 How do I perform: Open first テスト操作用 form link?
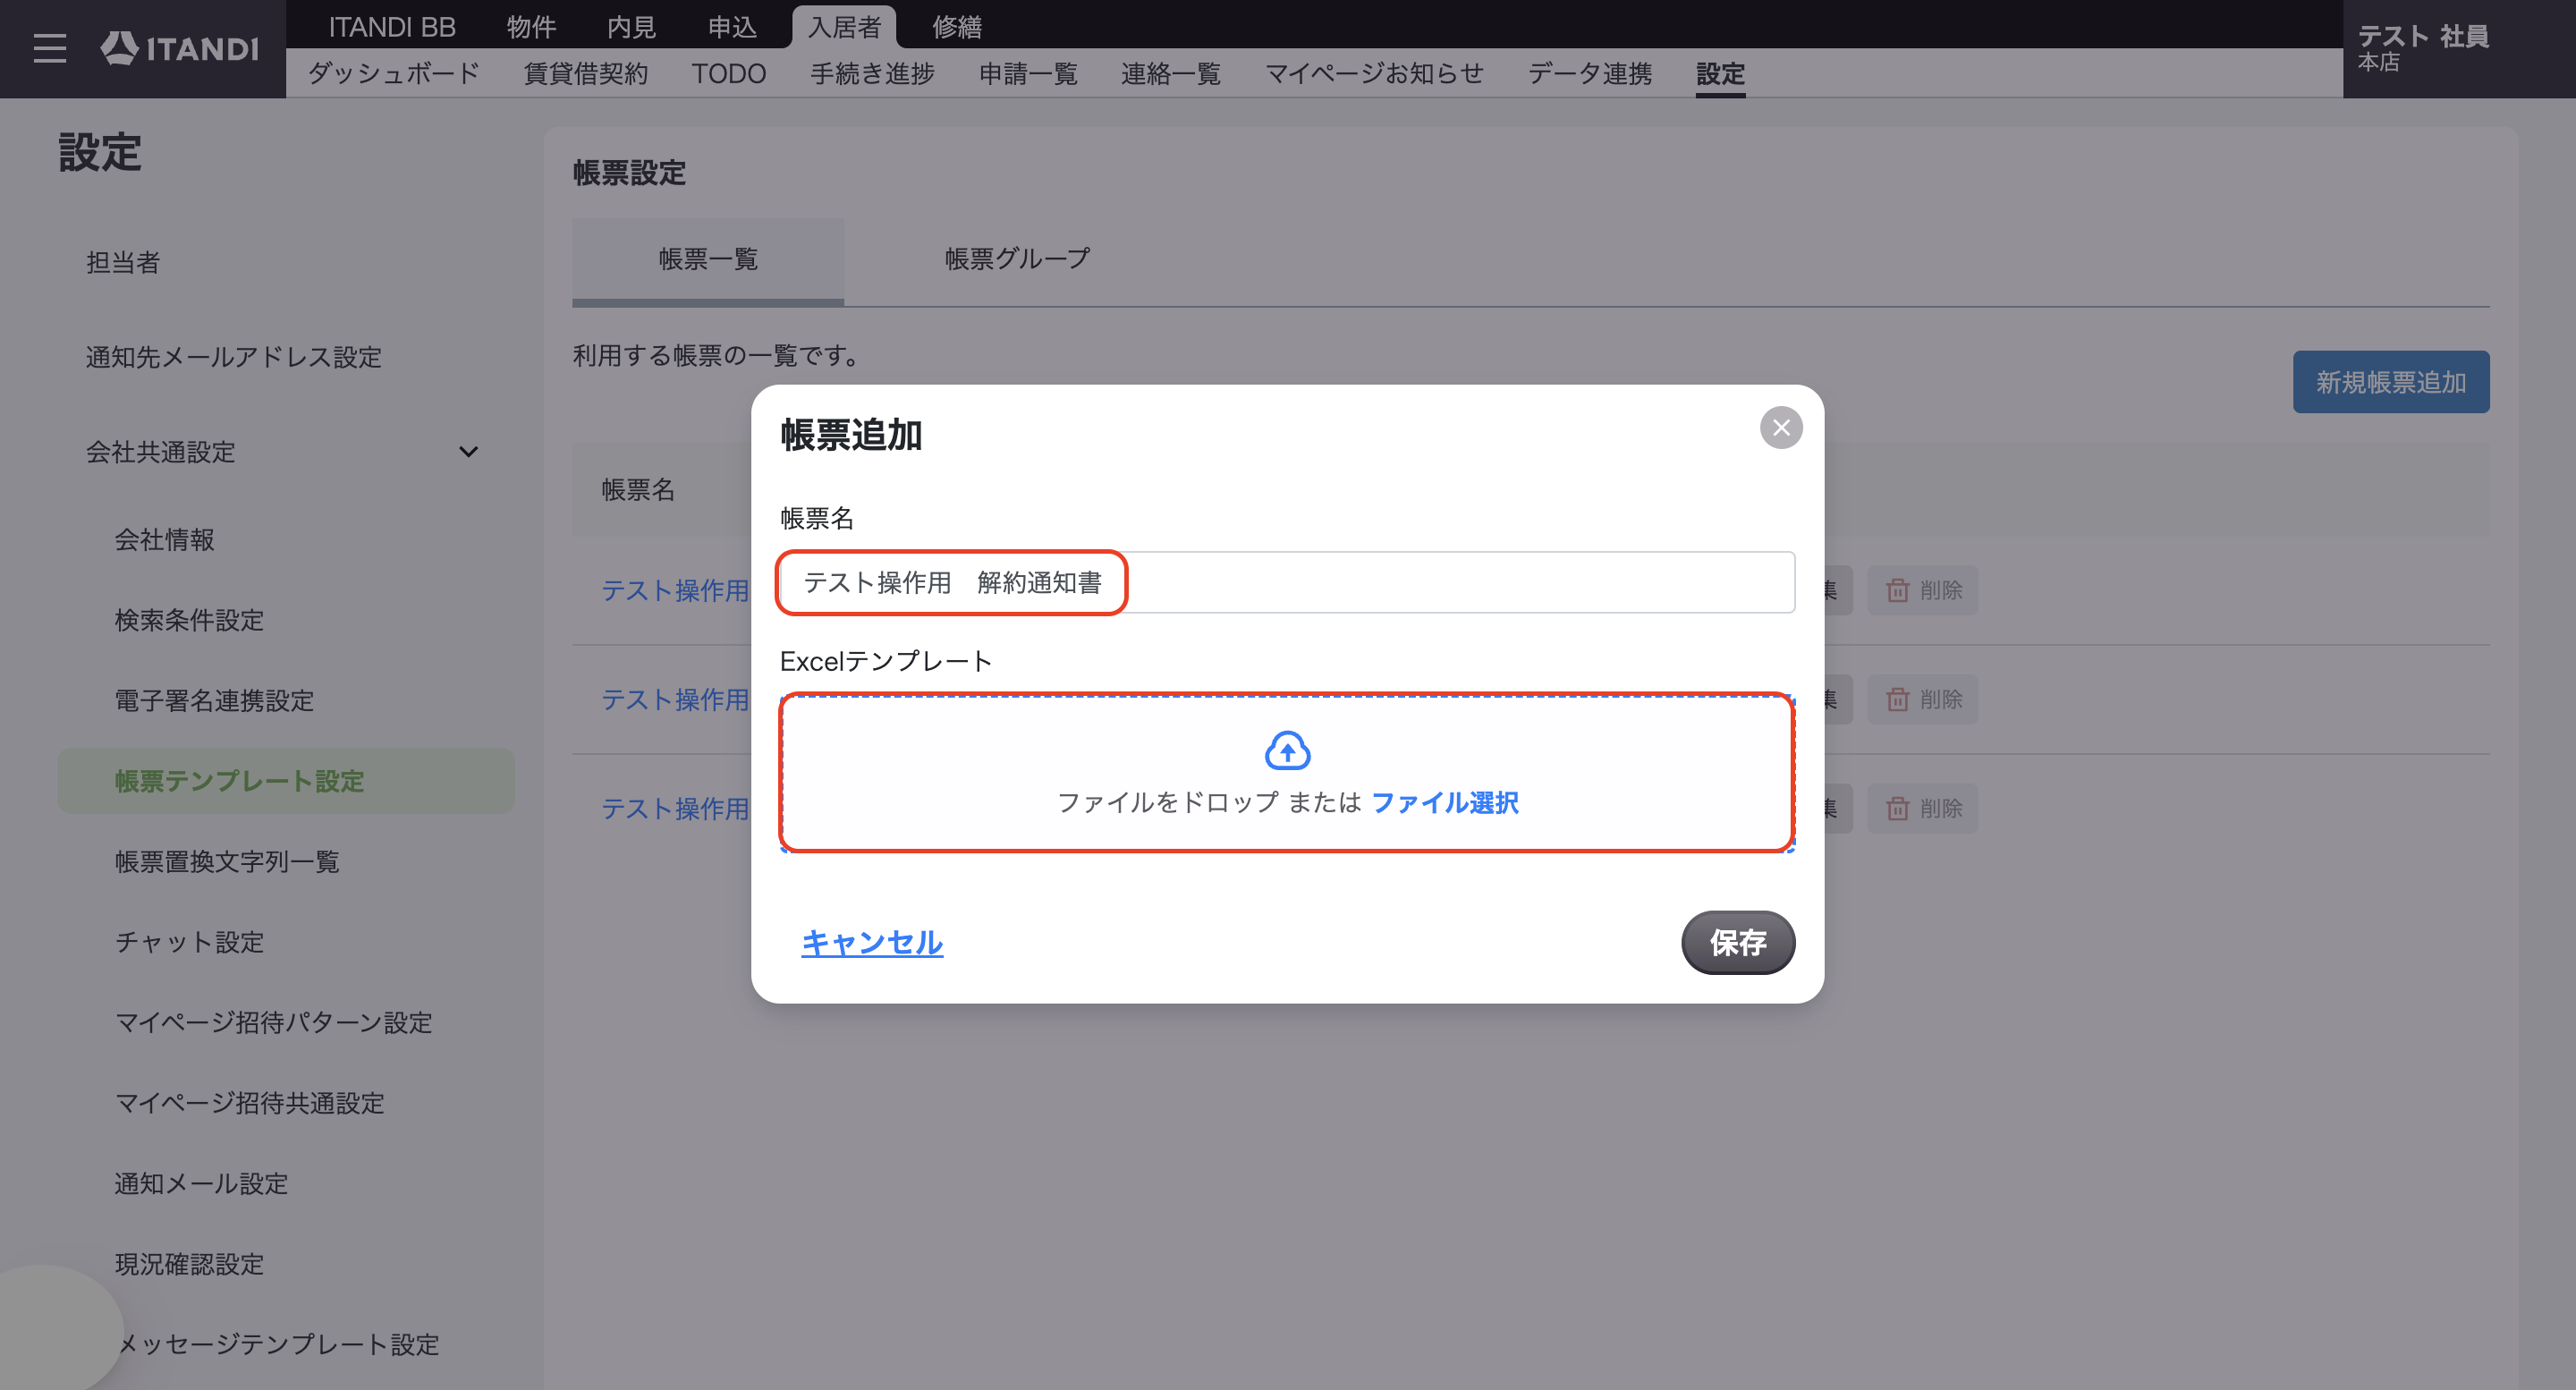(x=676, y=590)
